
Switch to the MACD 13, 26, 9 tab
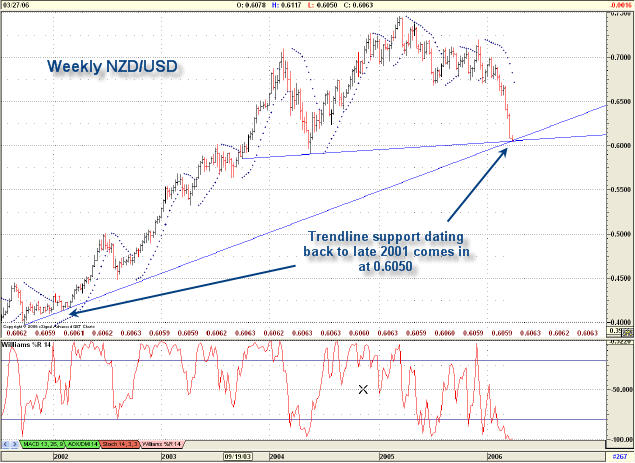click(43, 444)
